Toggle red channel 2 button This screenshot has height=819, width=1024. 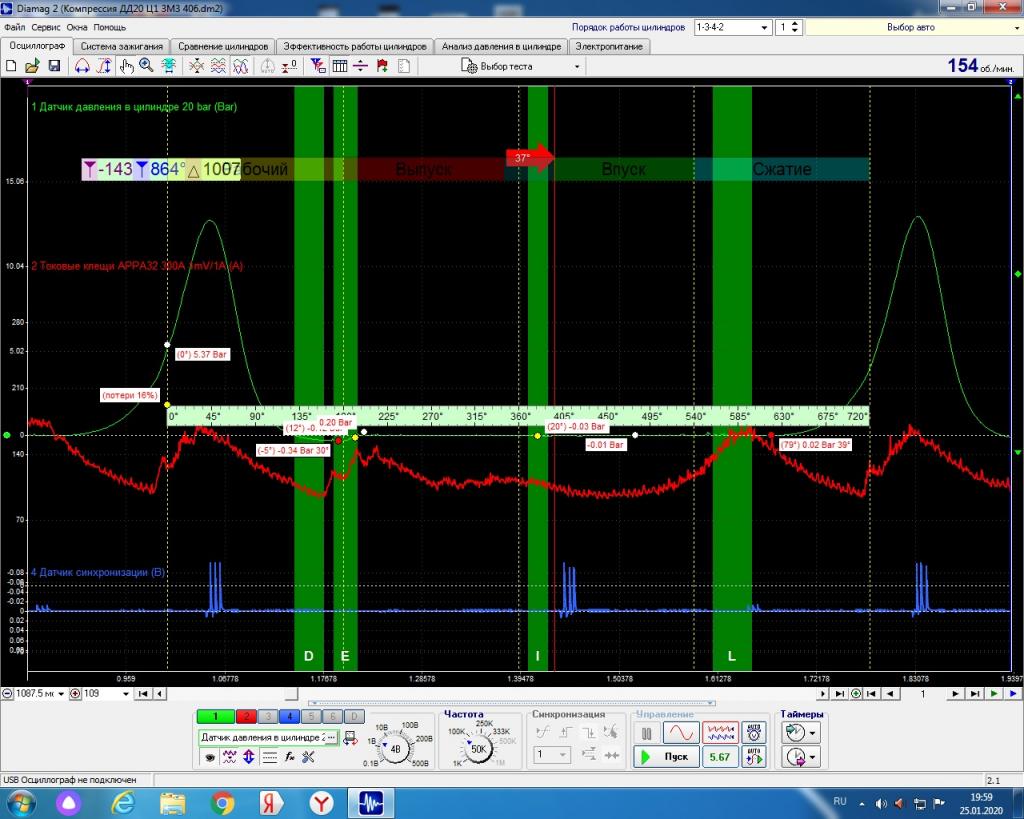(246, 716)
